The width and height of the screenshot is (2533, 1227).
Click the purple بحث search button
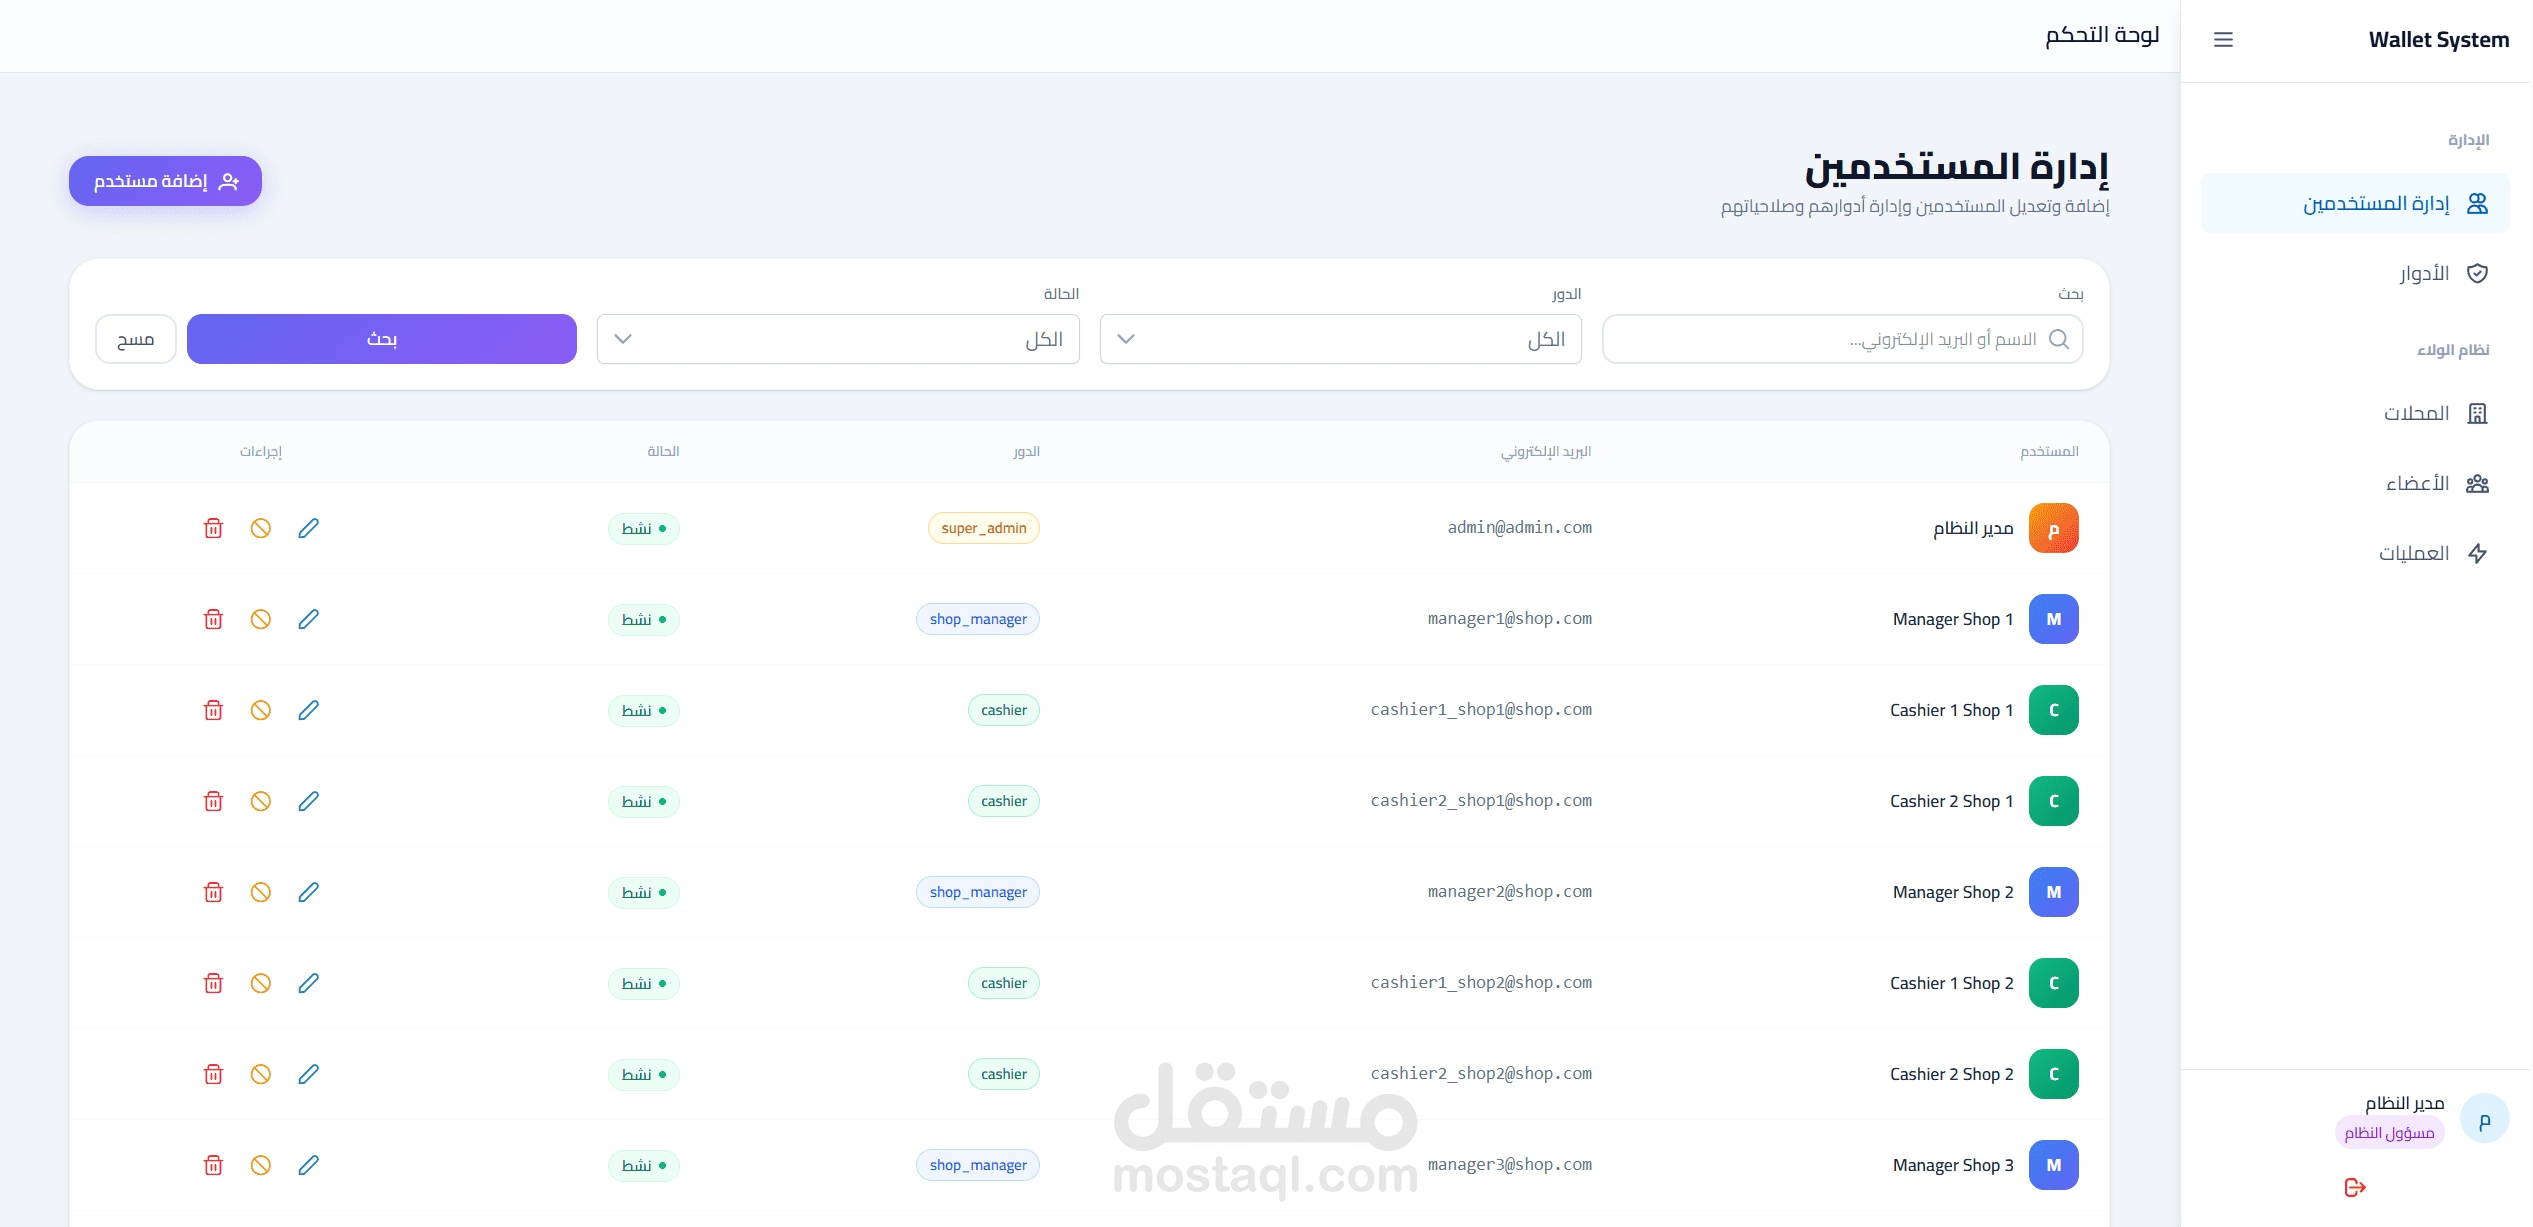(381, 339)
